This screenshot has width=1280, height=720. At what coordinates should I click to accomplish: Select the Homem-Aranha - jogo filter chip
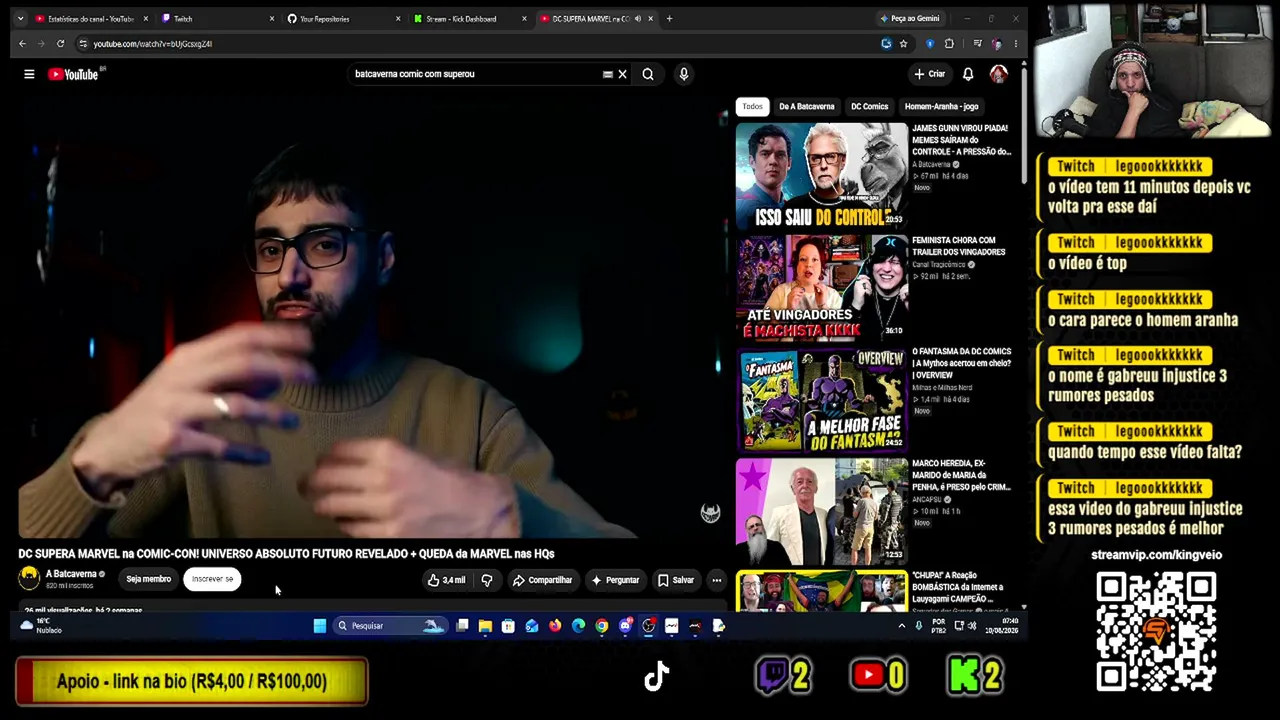941,106
